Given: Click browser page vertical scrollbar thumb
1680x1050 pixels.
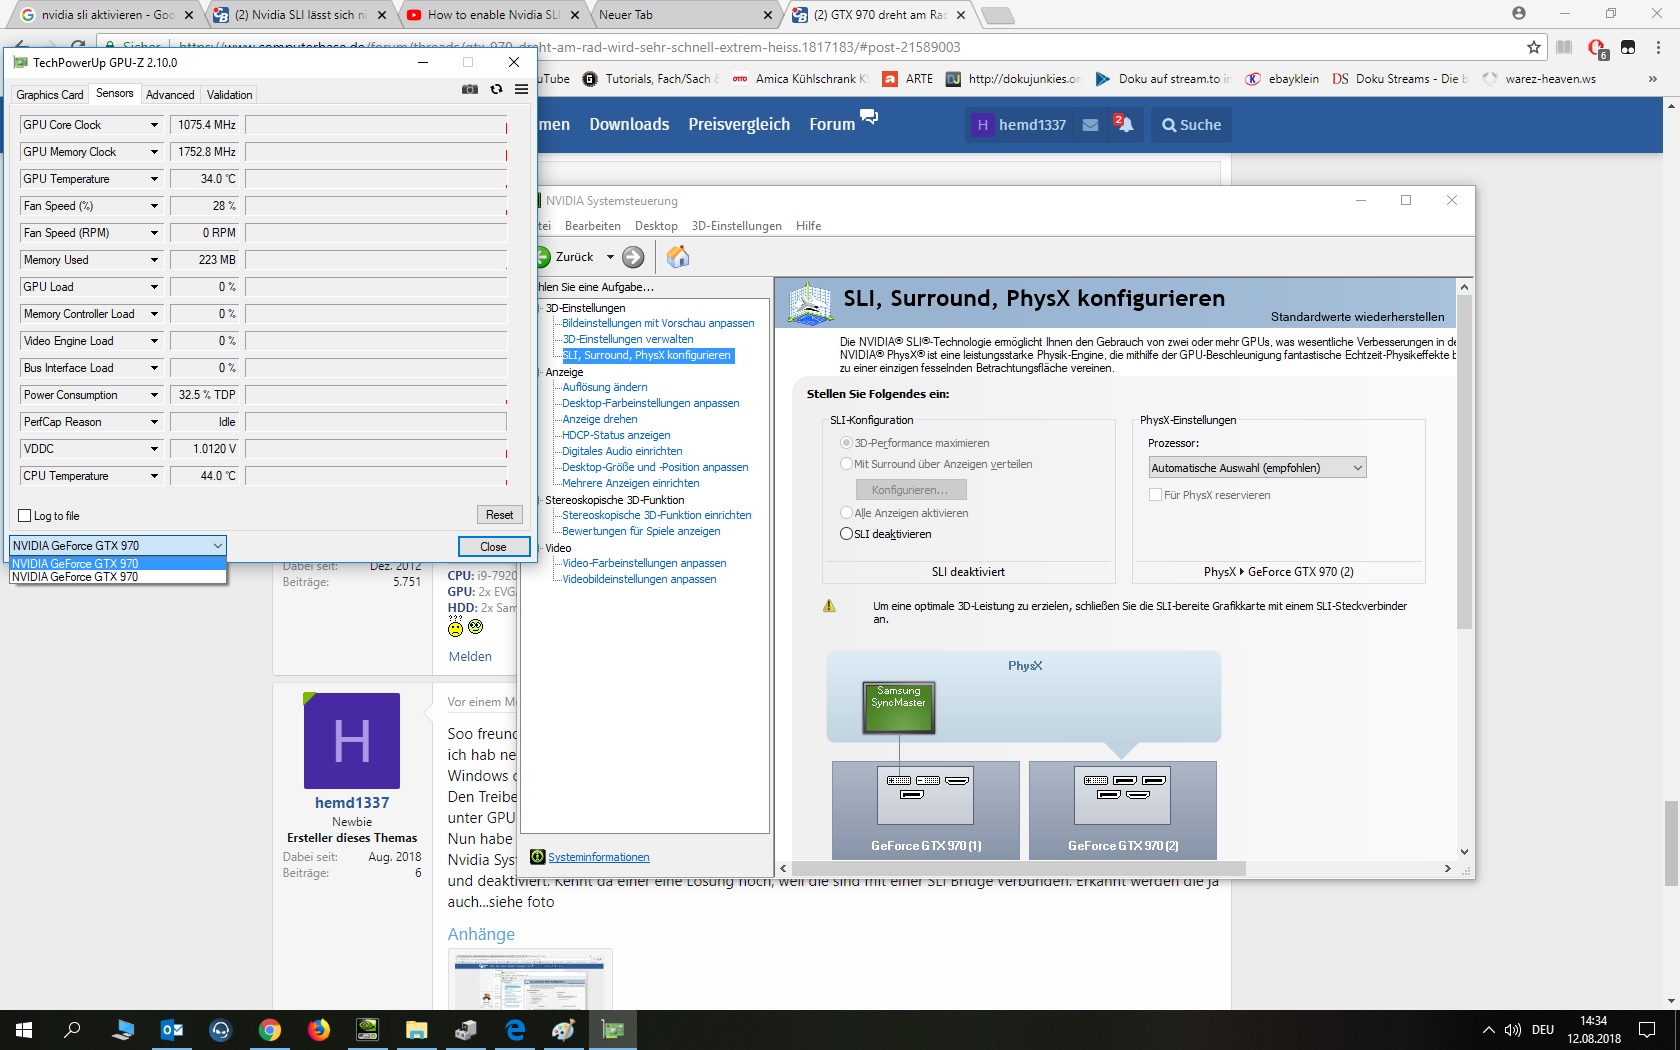Looking at the screenshot, I should (x=1671, y=843).
